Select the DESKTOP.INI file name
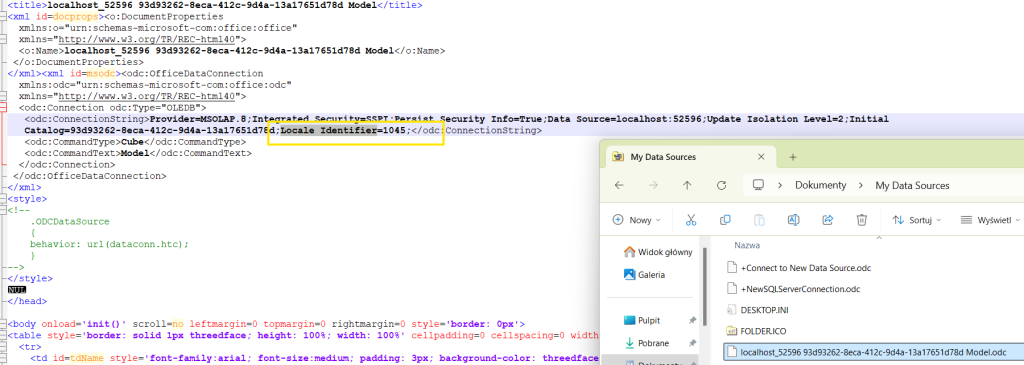The image size is (1024, 365). tap(765, 309)
